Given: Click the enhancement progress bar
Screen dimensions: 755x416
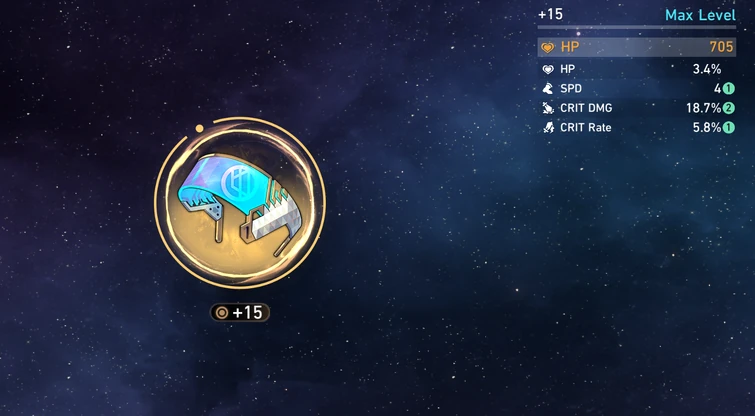Looking at the screenshot, I should tap(637, 27).
